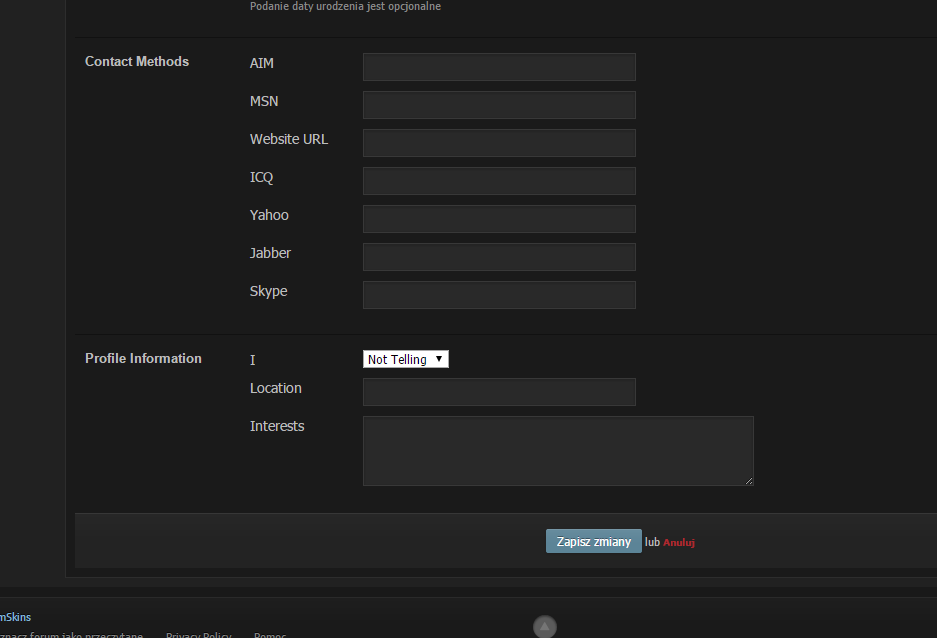This screenshot has width=937, height=638.
Task: Click the scroll-to-top arrow icon
Action: [x=544, y=626]
